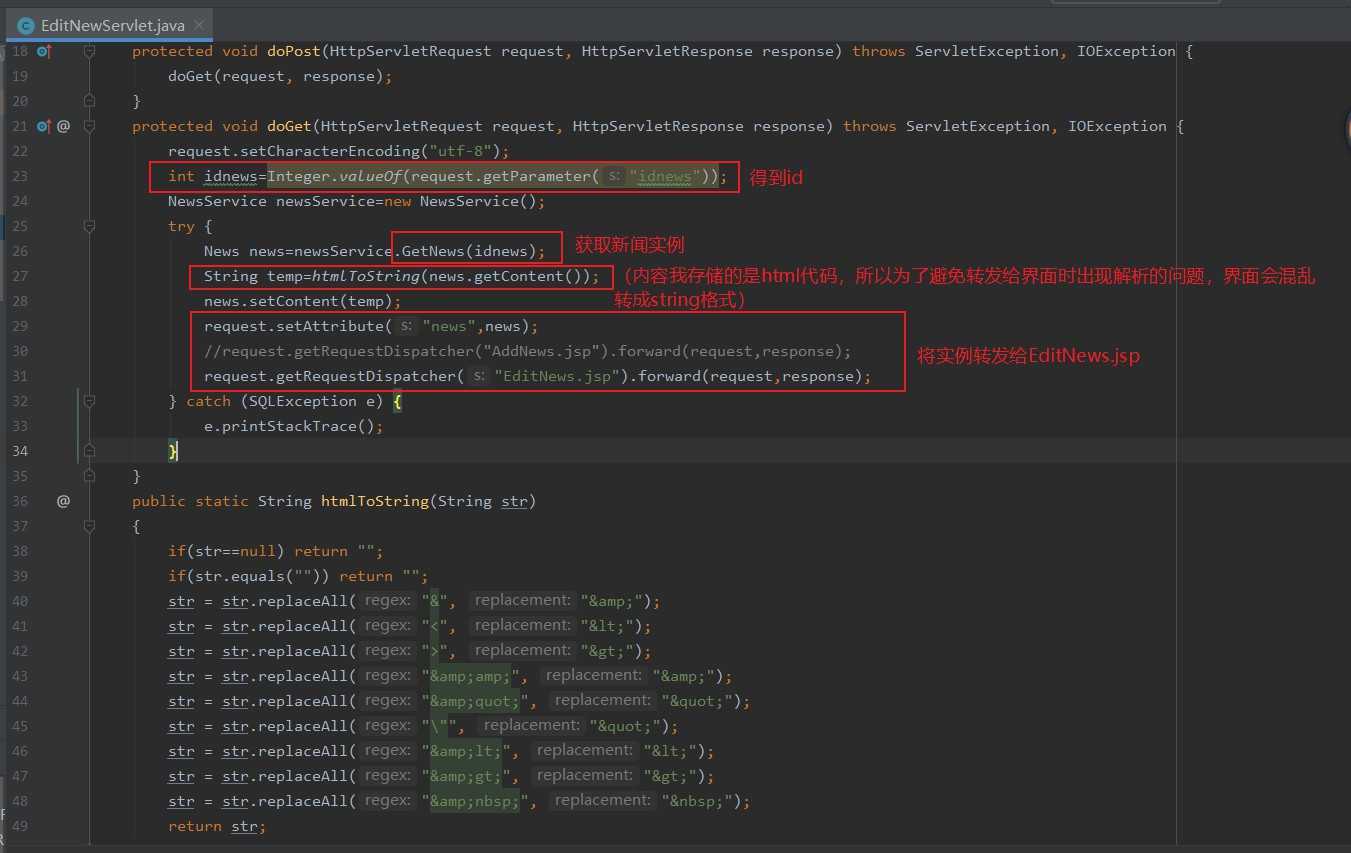This screenshot has width=1351, height=853.
Task: Click line number 27 in the gutter
Action: [20, 276]
